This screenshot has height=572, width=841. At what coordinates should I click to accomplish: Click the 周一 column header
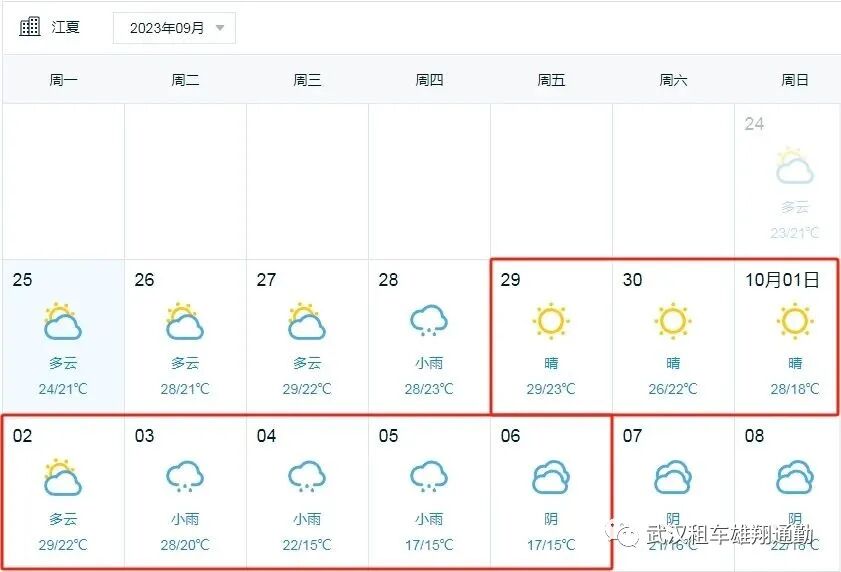tap(63, 80)
